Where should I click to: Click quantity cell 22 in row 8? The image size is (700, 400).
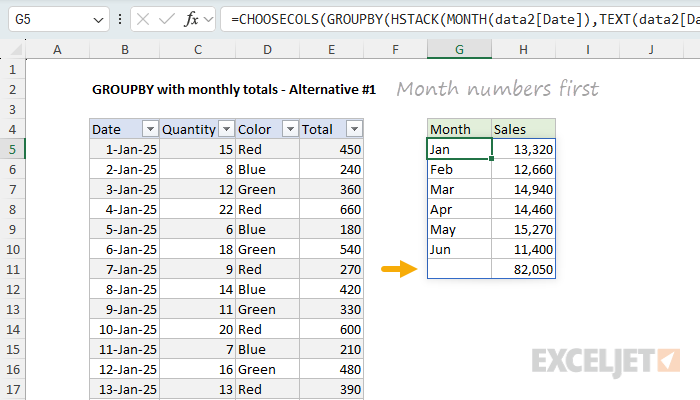[198, 209]
